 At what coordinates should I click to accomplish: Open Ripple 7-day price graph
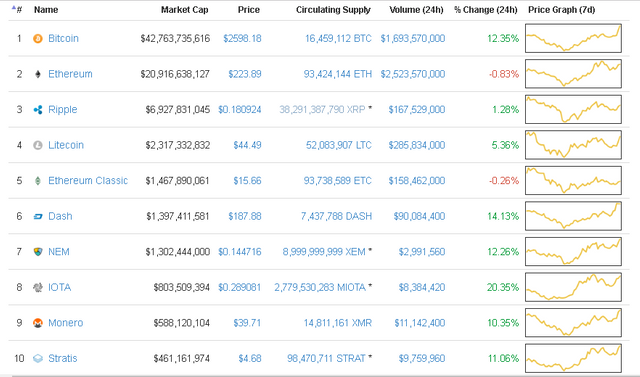click(573, 109)
